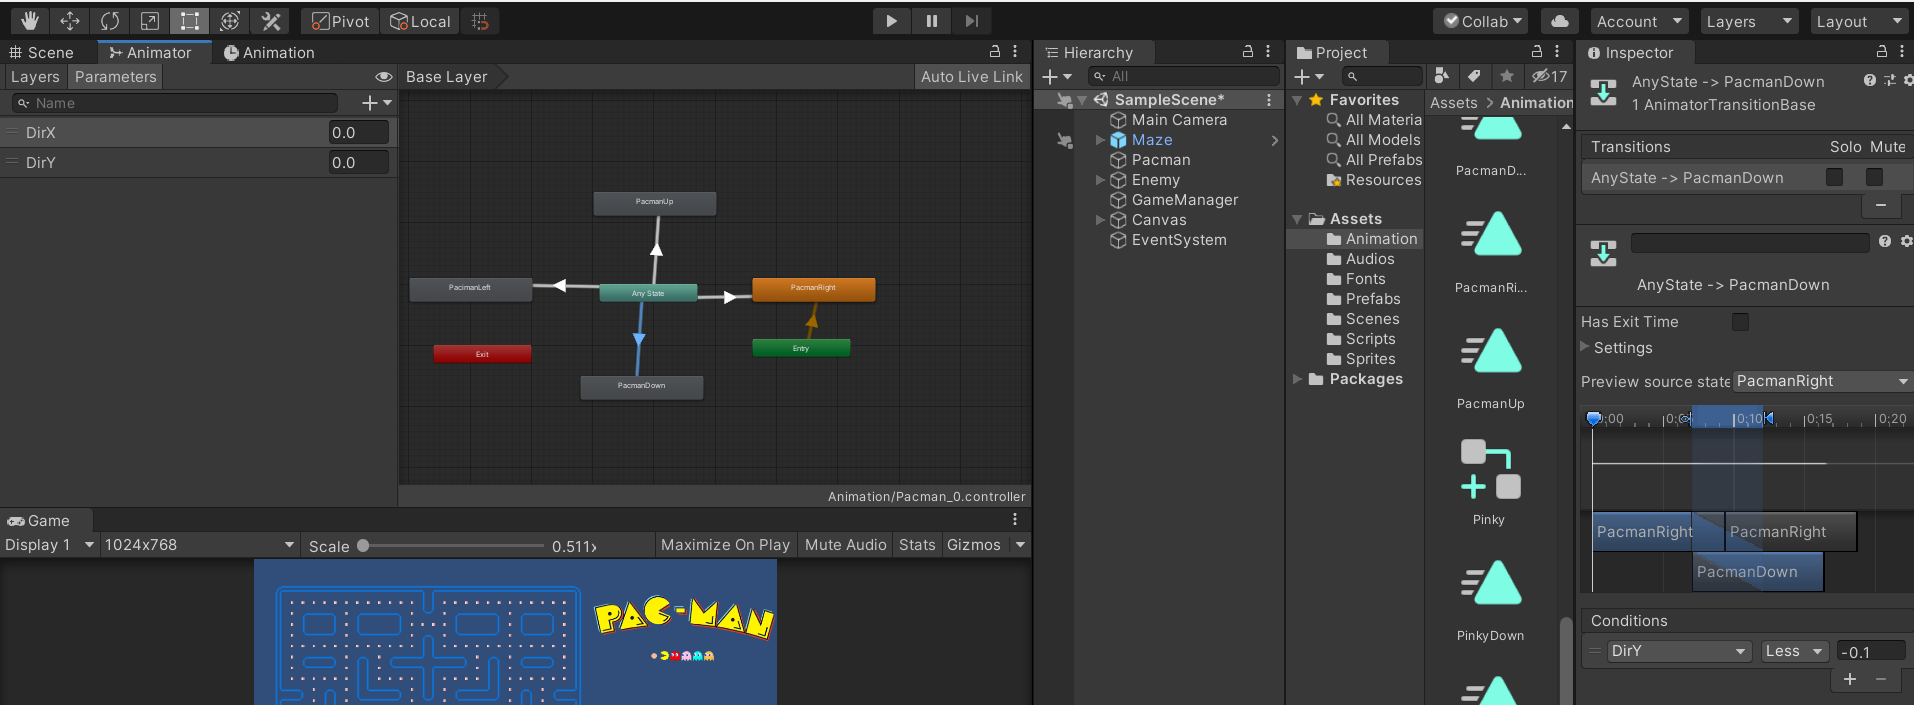Image resolution: width=1914 pixels, height=705 pixels.
Task: Activate the Rect Transform tool
Action: click(x=190, y=21)
